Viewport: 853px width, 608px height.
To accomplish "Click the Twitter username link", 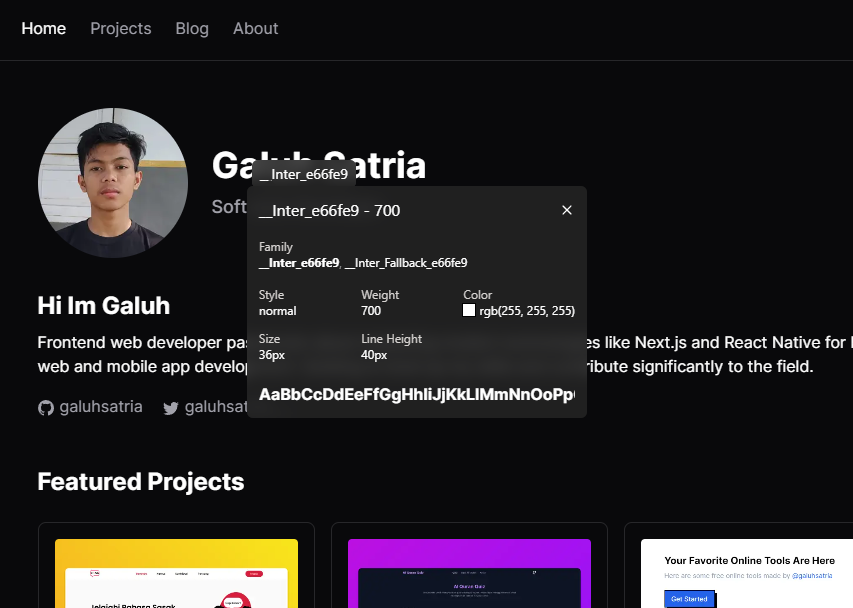I will [214, 407].
